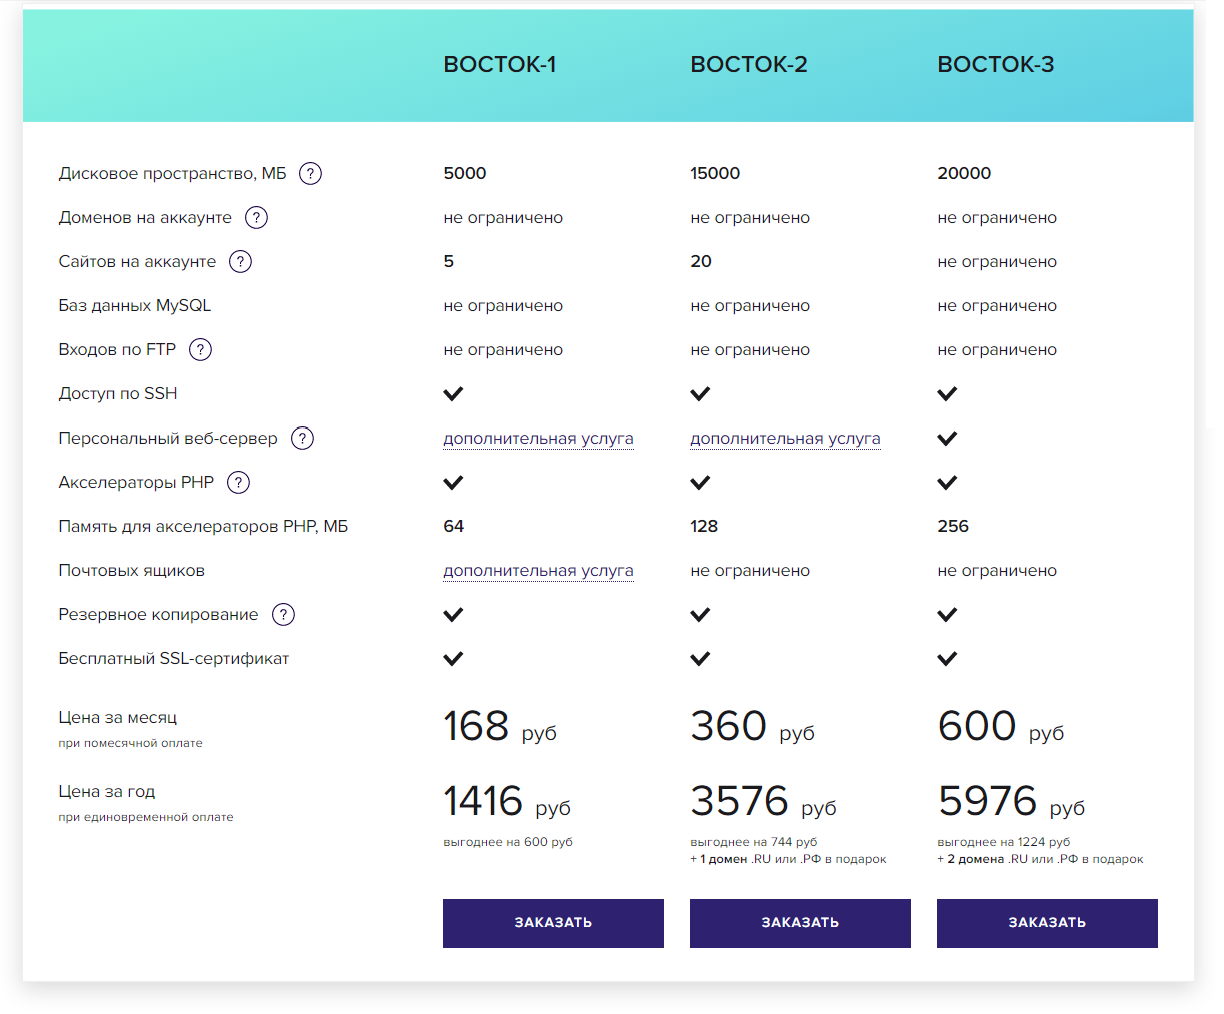Open help for Резервное копирование

point(283,614)
